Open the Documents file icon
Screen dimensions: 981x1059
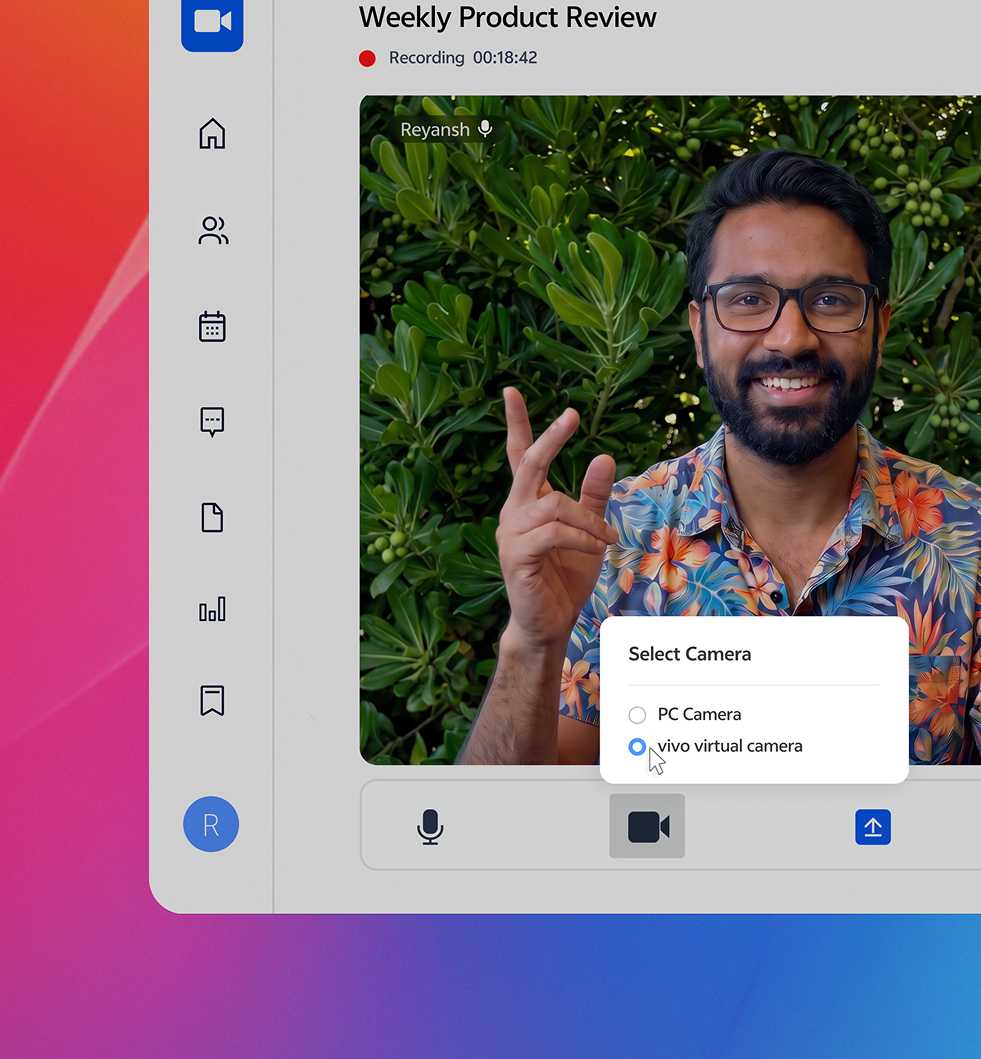212,518
